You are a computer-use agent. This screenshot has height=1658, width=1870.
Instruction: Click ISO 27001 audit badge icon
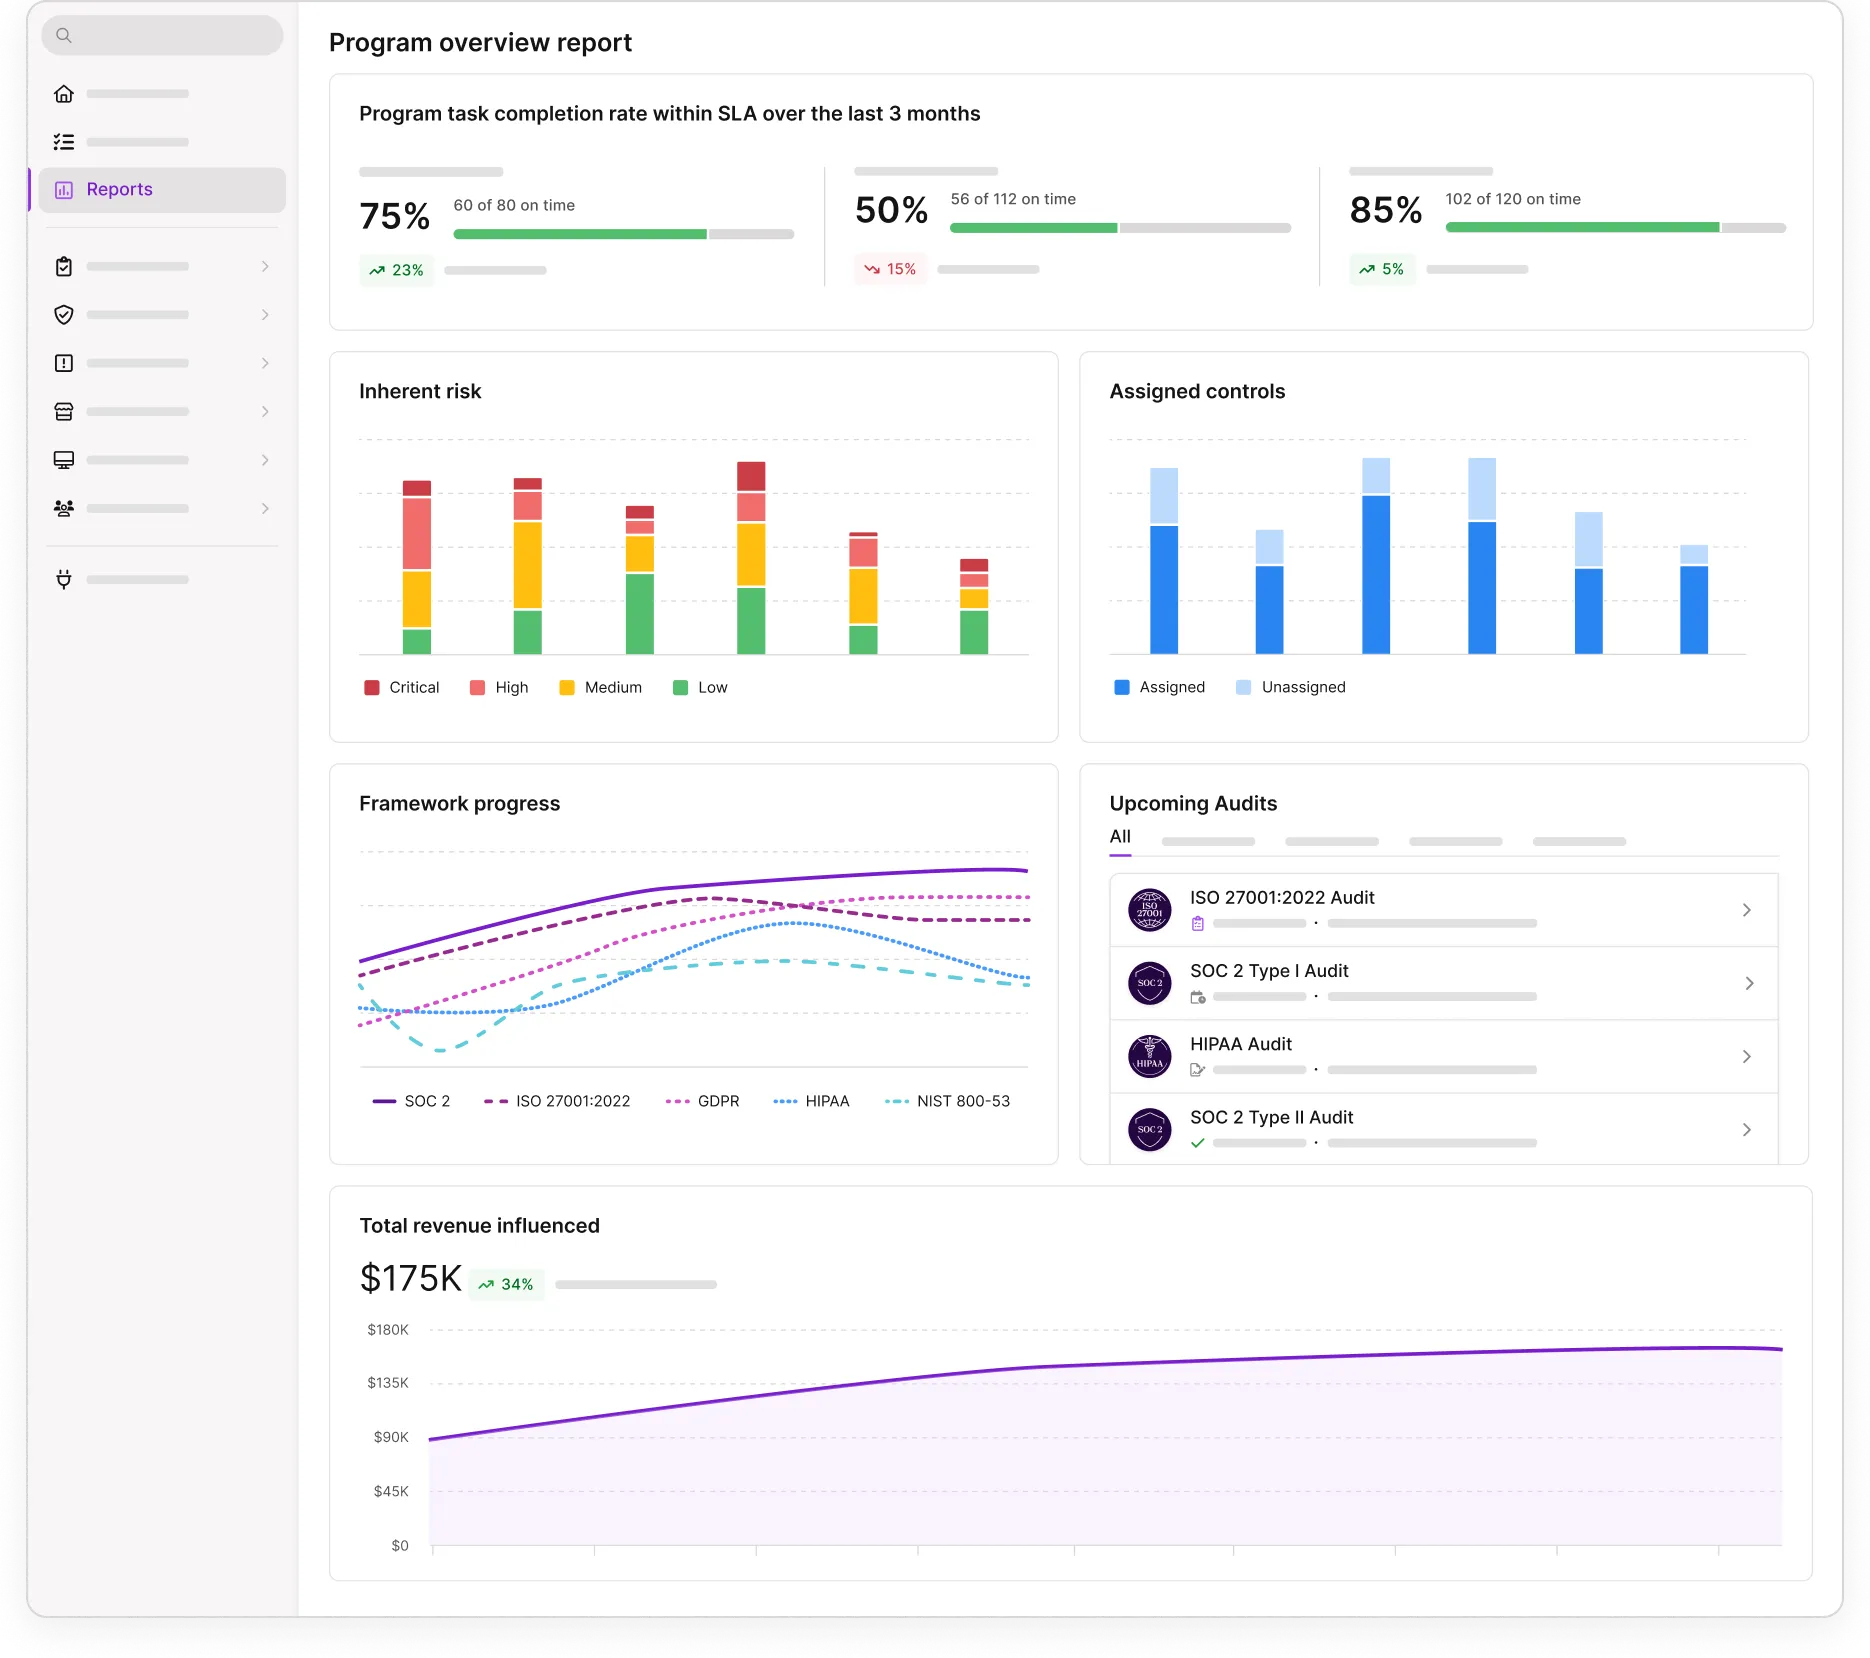click(x=1150, y=910)
